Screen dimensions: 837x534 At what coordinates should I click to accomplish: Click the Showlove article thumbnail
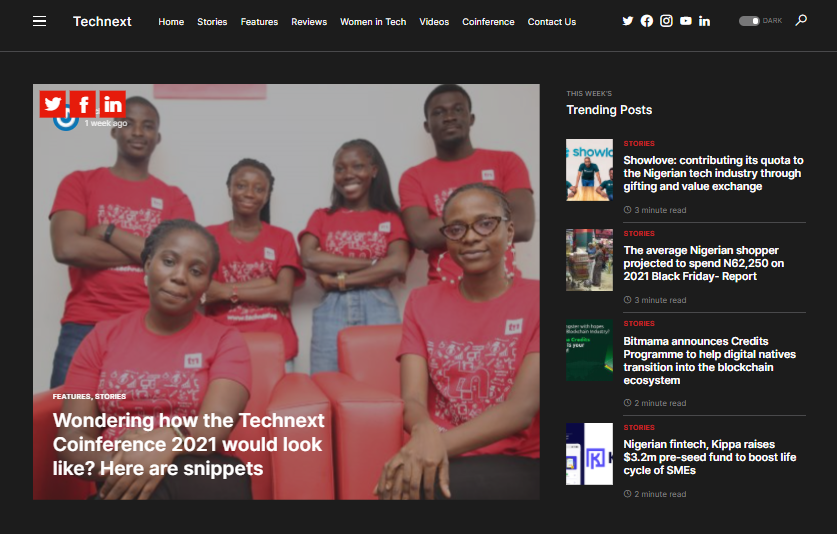[x=589, y=170]
